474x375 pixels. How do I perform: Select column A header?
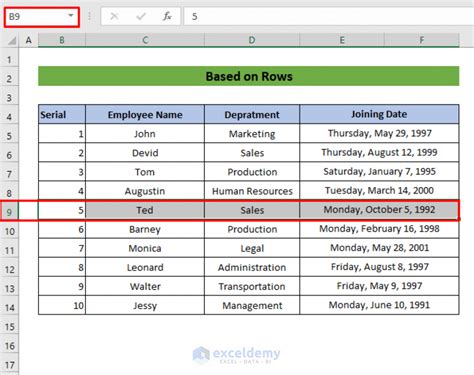[x=29, y=40]
